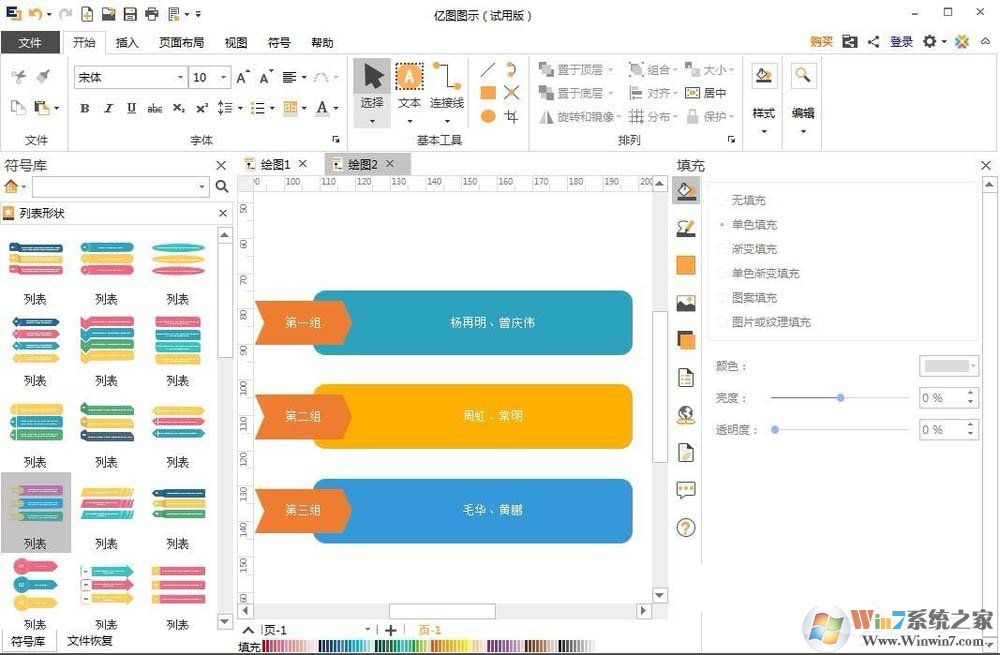Open the comment panel icon on right edge
Image resolution: width=1000 pixels, height=655 pixels.
[685, 490]
